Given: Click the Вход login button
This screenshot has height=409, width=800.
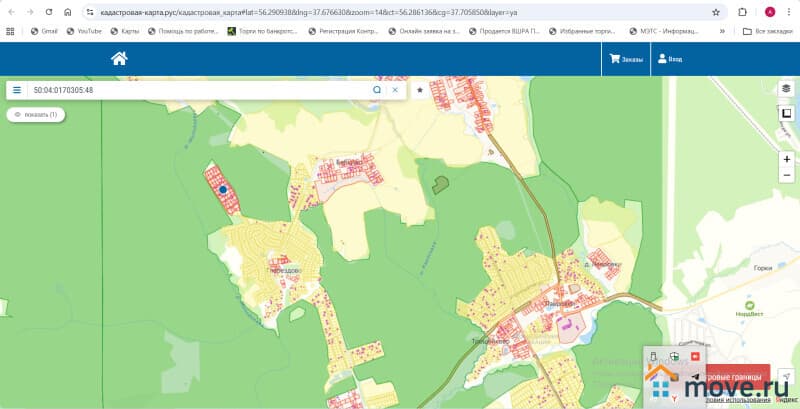Looking at the screenshot, I should [x=669, y=59].
